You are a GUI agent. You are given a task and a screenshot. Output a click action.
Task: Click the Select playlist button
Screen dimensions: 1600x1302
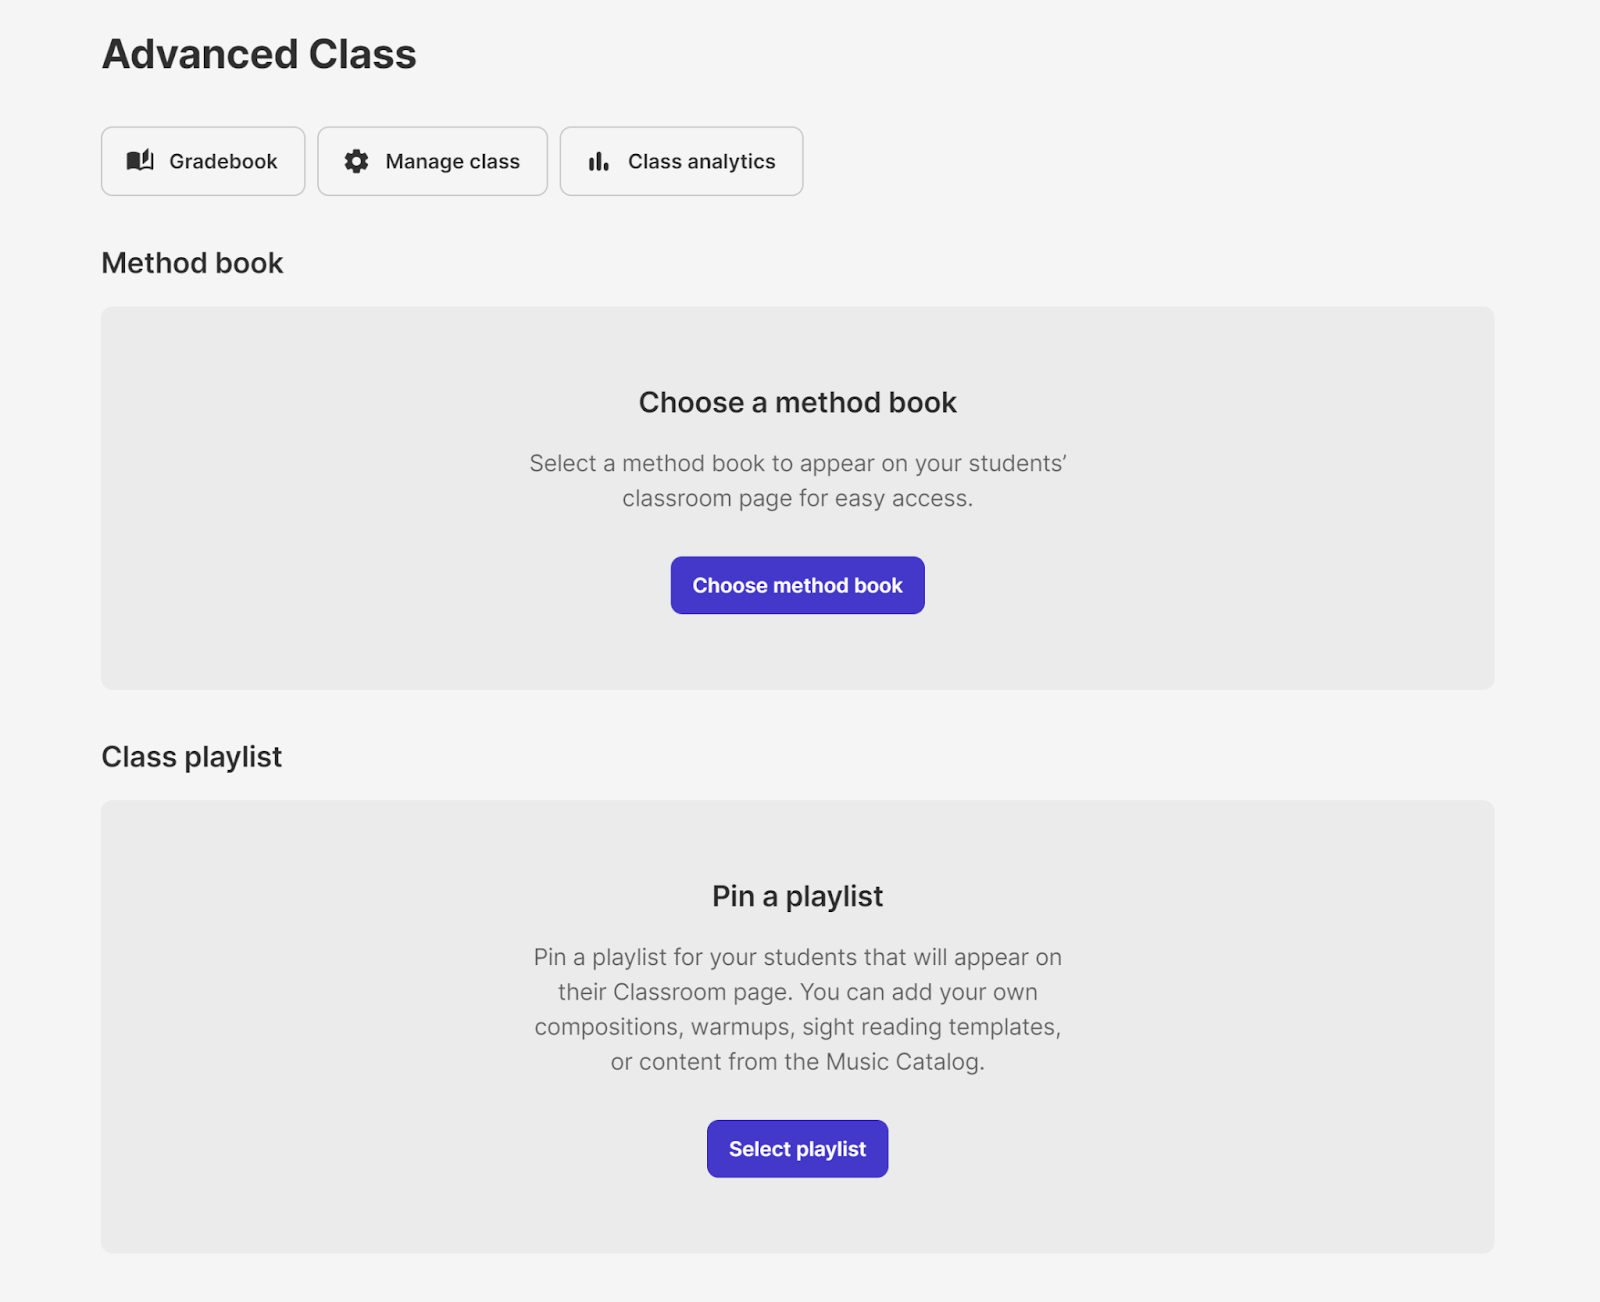click(x=797, y=1149)
